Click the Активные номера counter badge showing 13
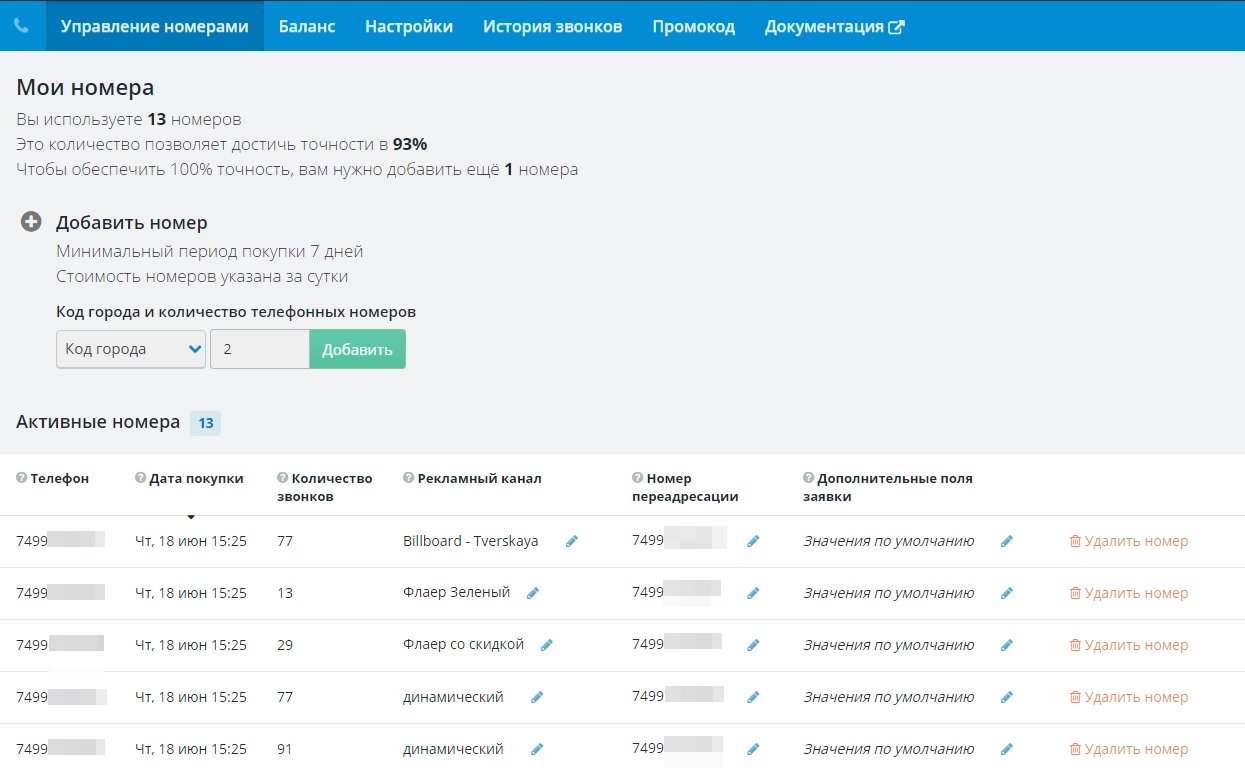 pos(204,423)
